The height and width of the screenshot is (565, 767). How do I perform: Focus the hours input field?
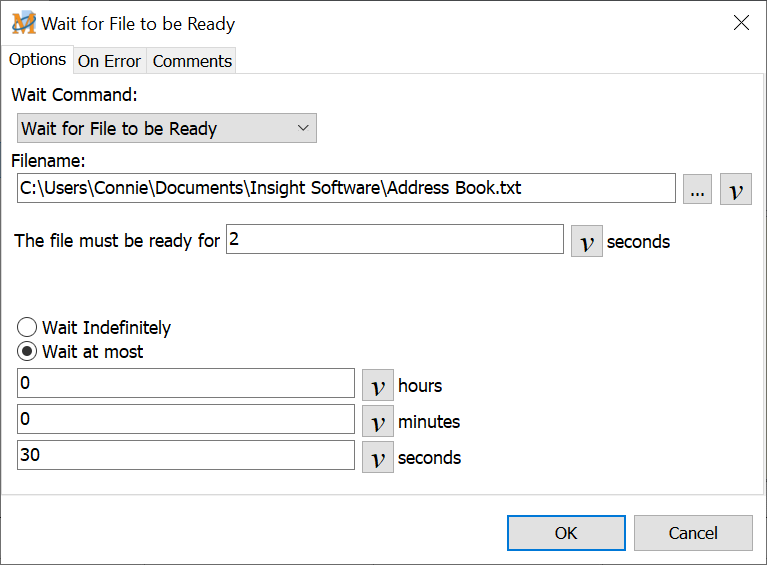(x=185, y=384)
